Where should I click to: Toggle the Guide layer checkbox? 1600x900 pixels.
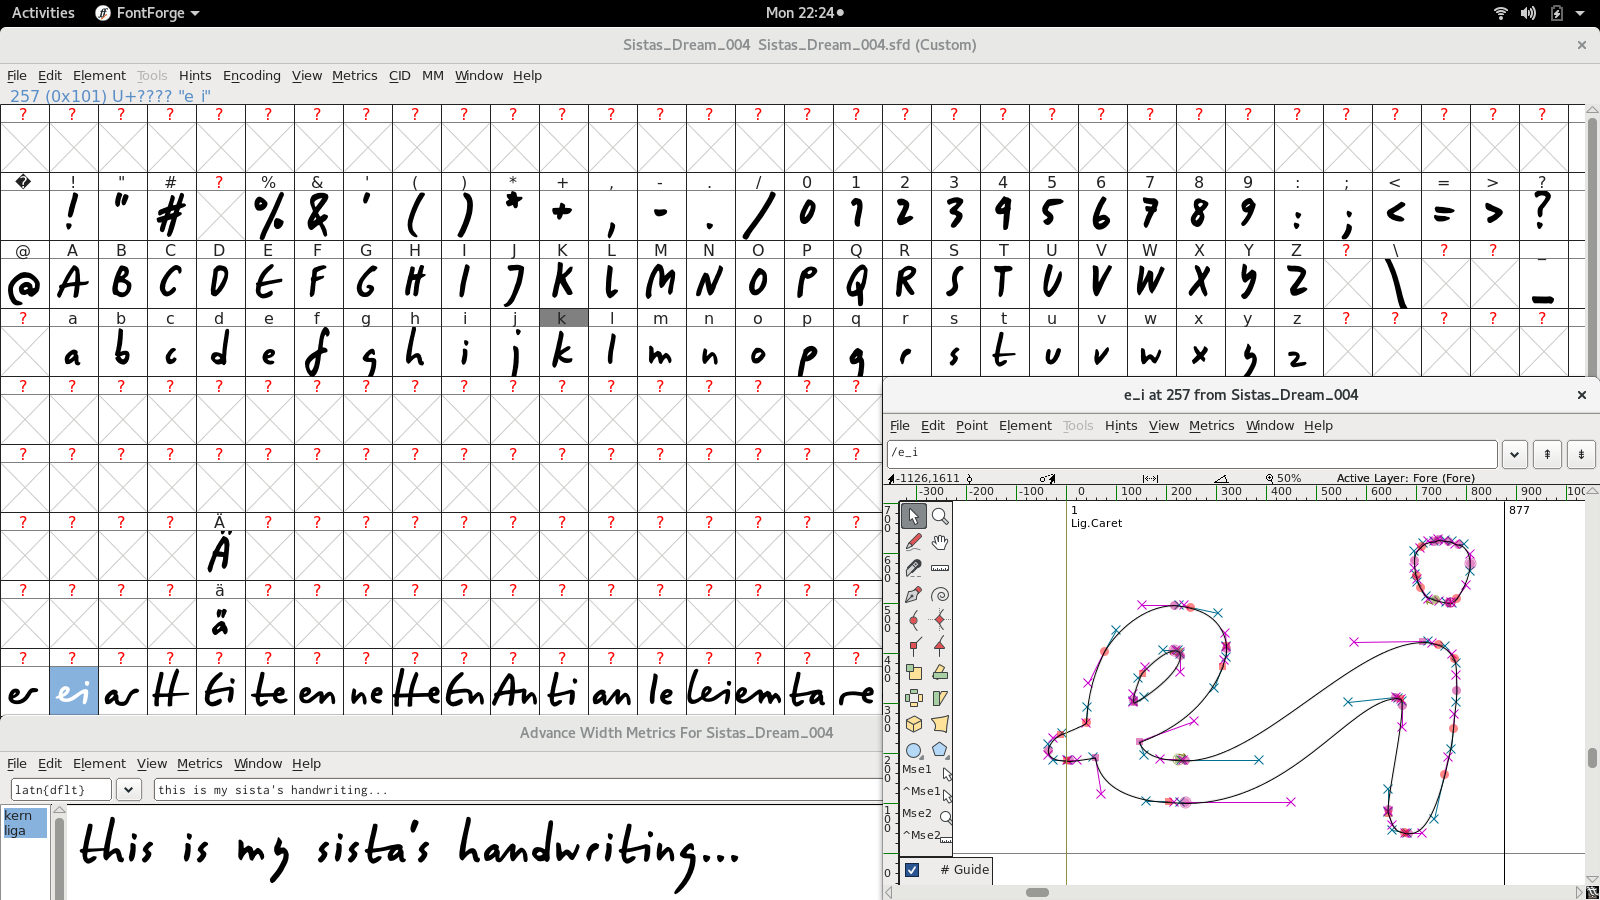pos(912,870)
